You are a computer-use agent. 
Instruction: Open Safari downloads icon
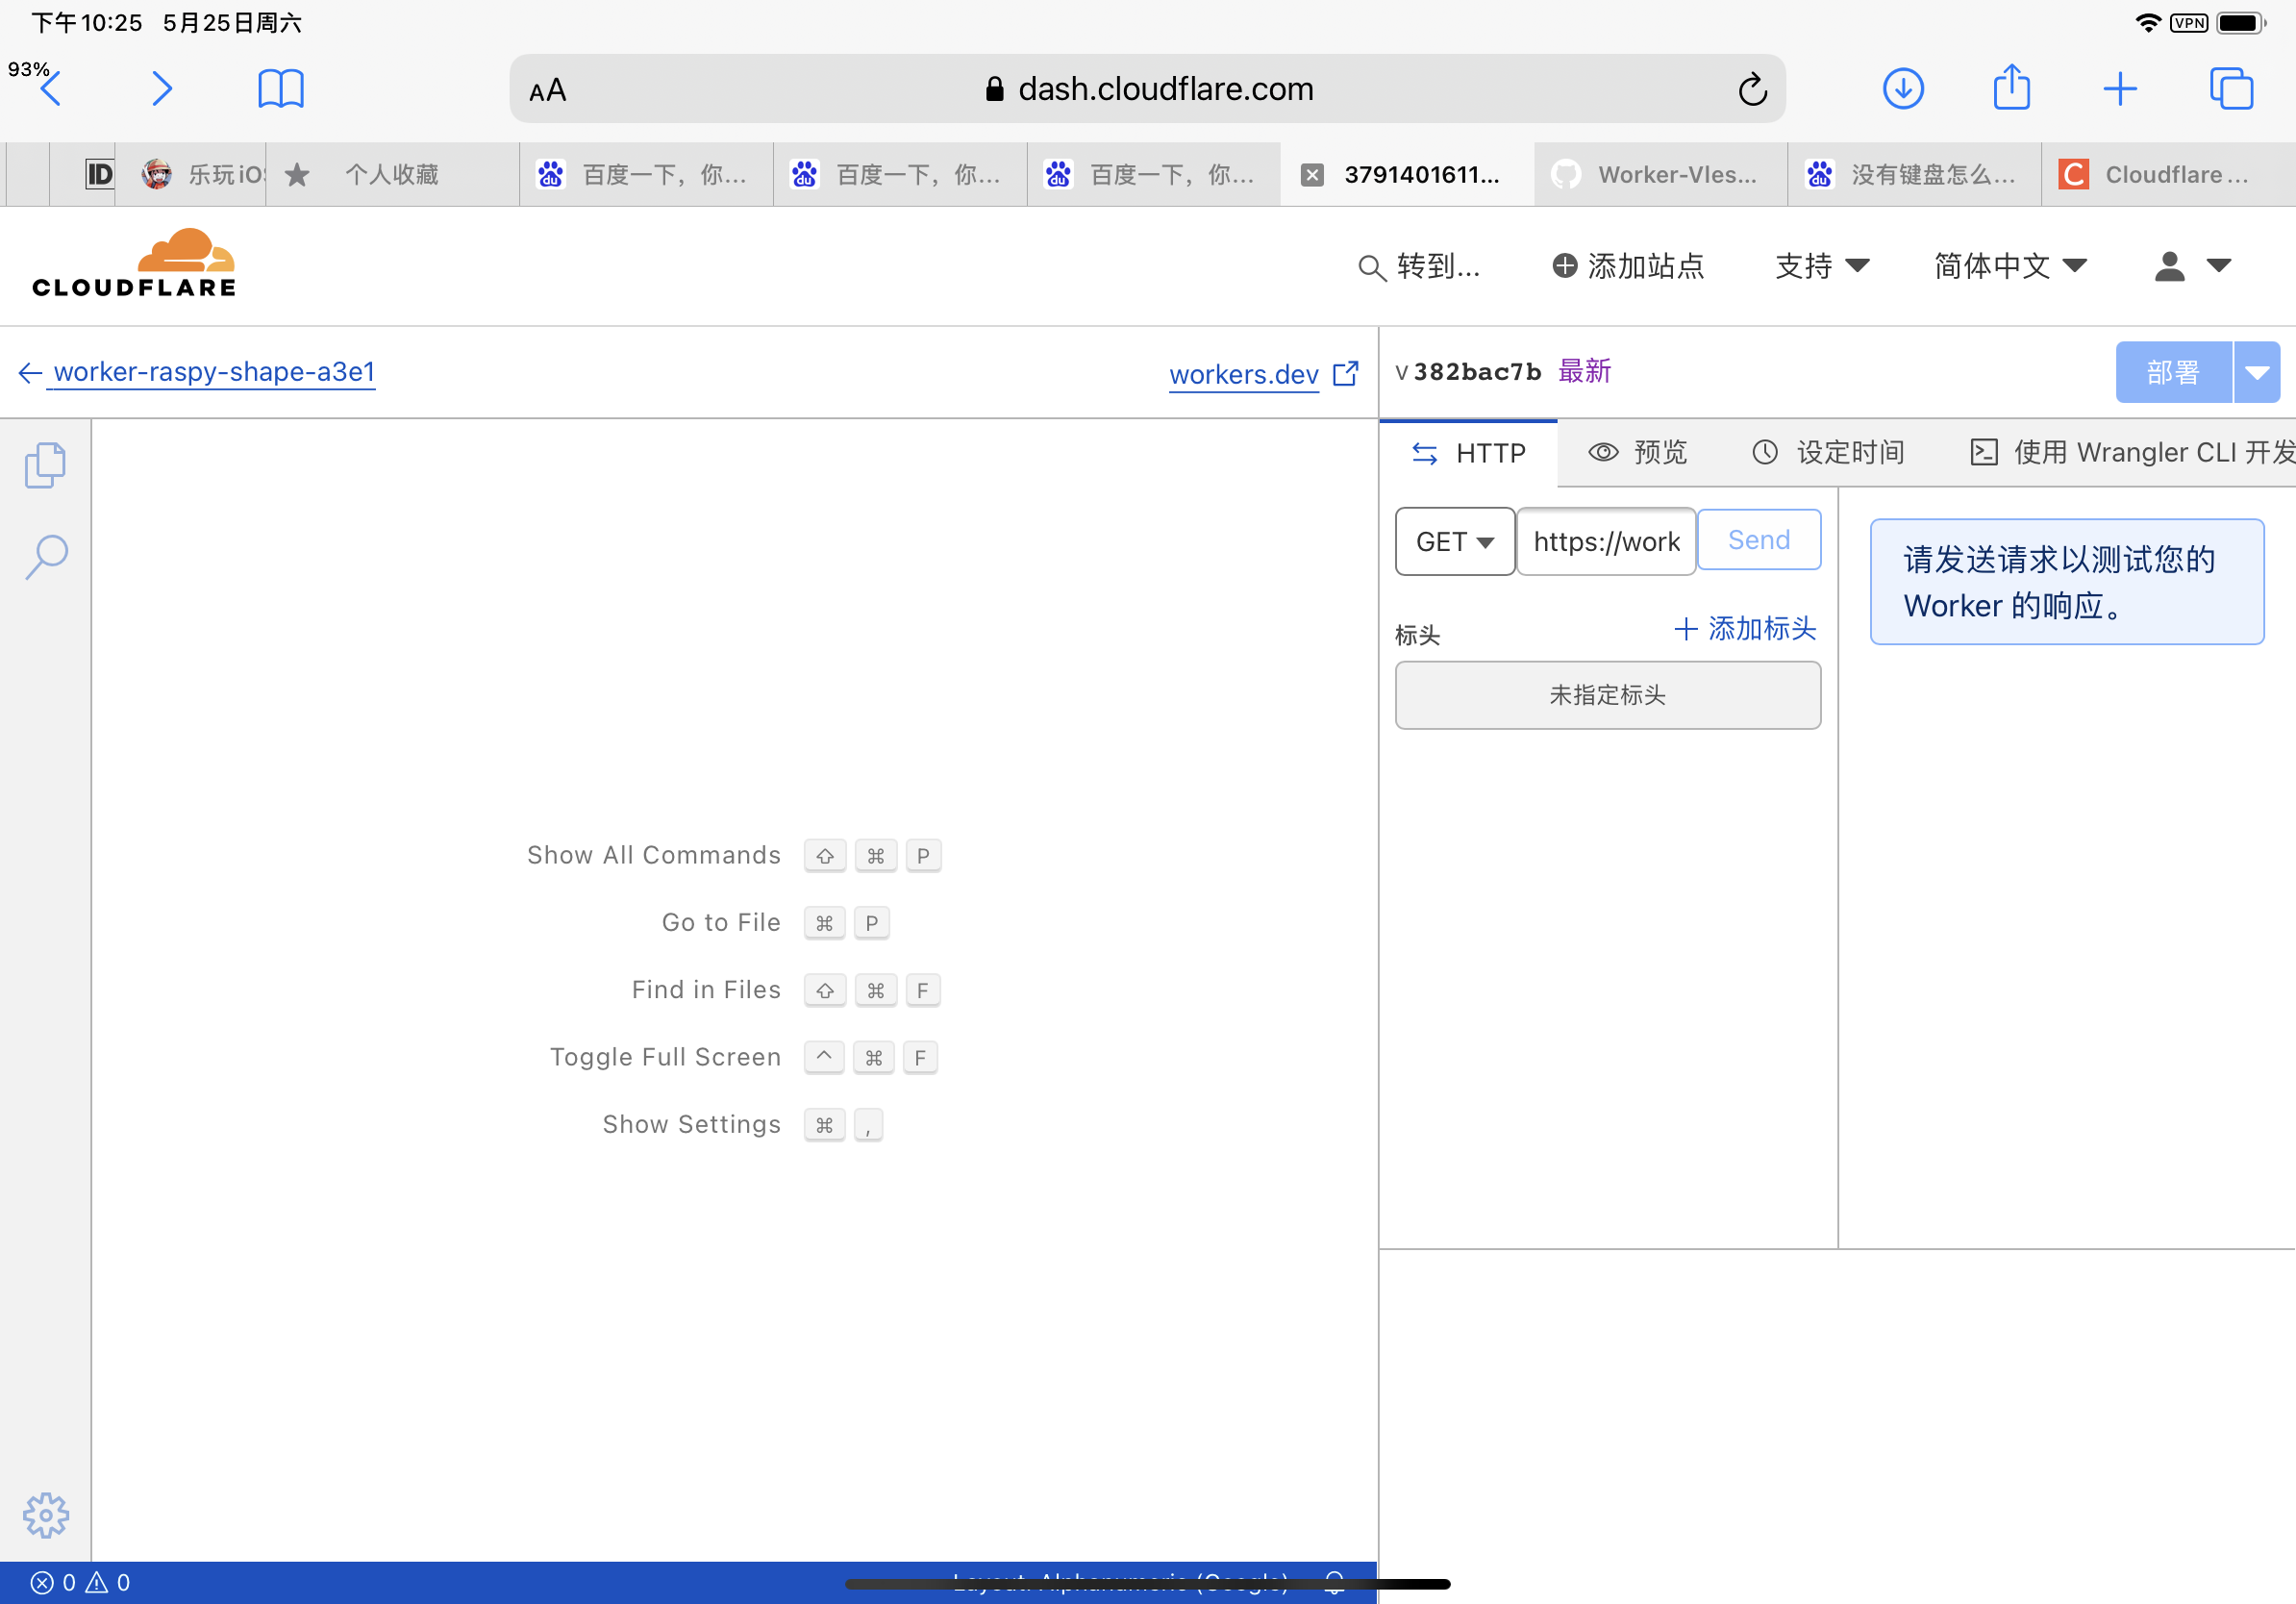coord(1903,89)
